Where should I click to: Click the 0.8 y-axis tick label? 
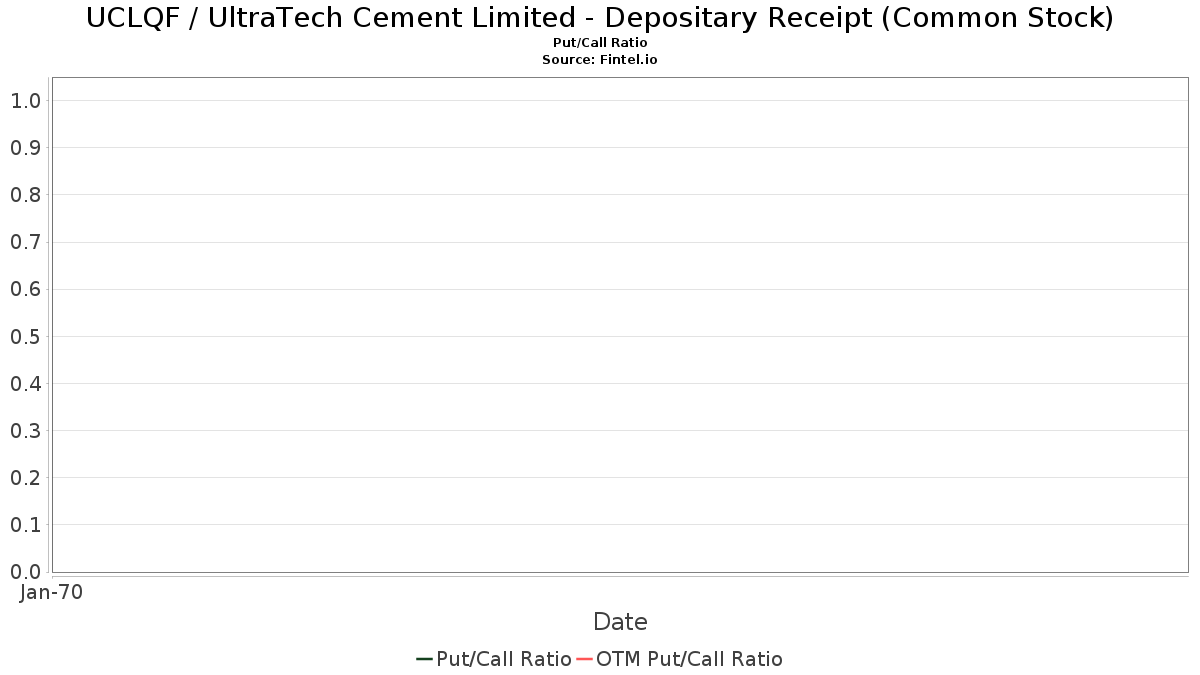pos(25,195)
